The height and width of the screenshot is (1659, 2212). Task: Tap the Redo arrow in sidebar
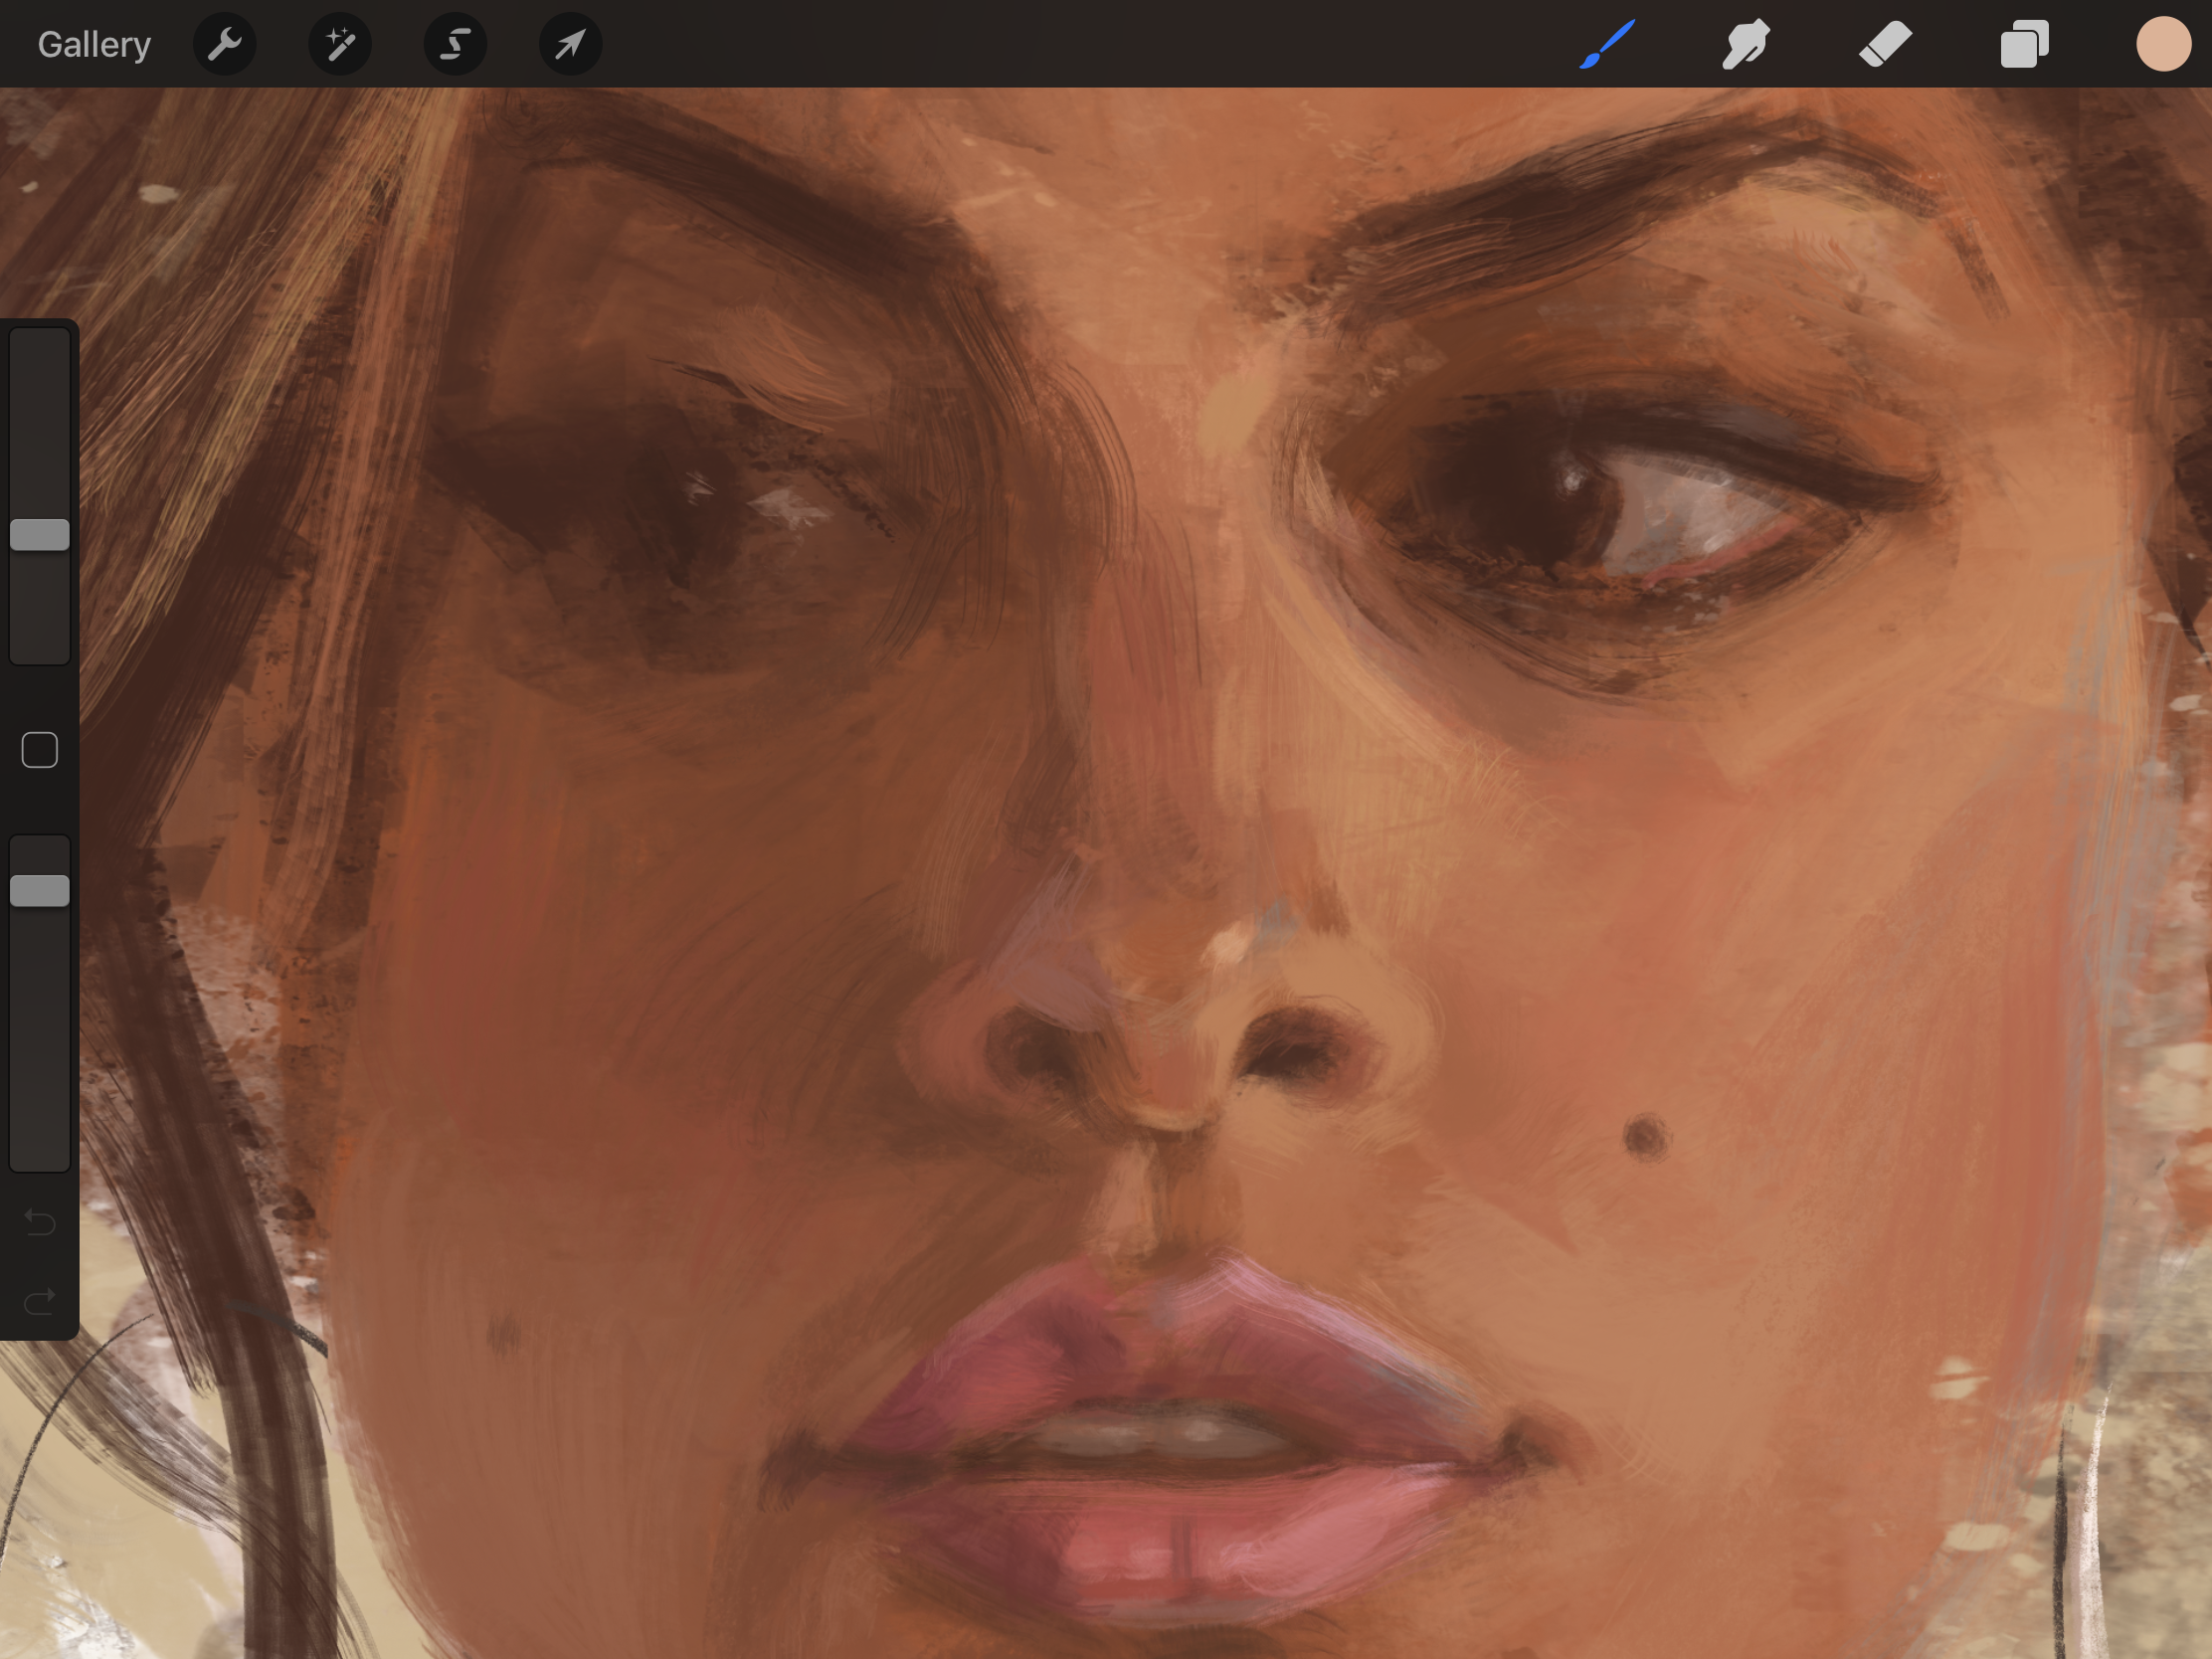tap(40, 1301)
